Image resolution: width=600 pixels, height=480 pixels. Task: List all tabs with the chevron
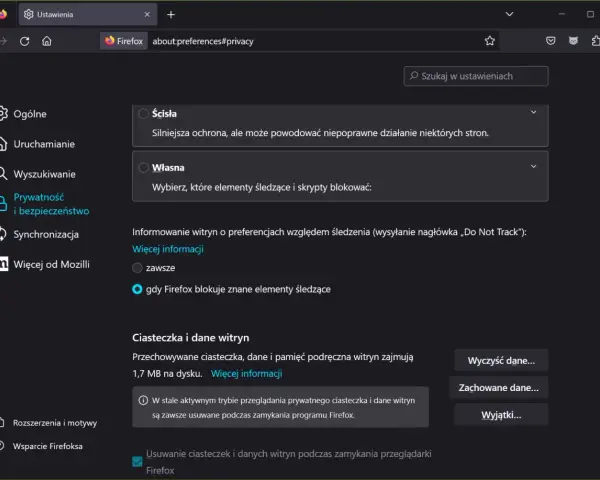[509, 14]
